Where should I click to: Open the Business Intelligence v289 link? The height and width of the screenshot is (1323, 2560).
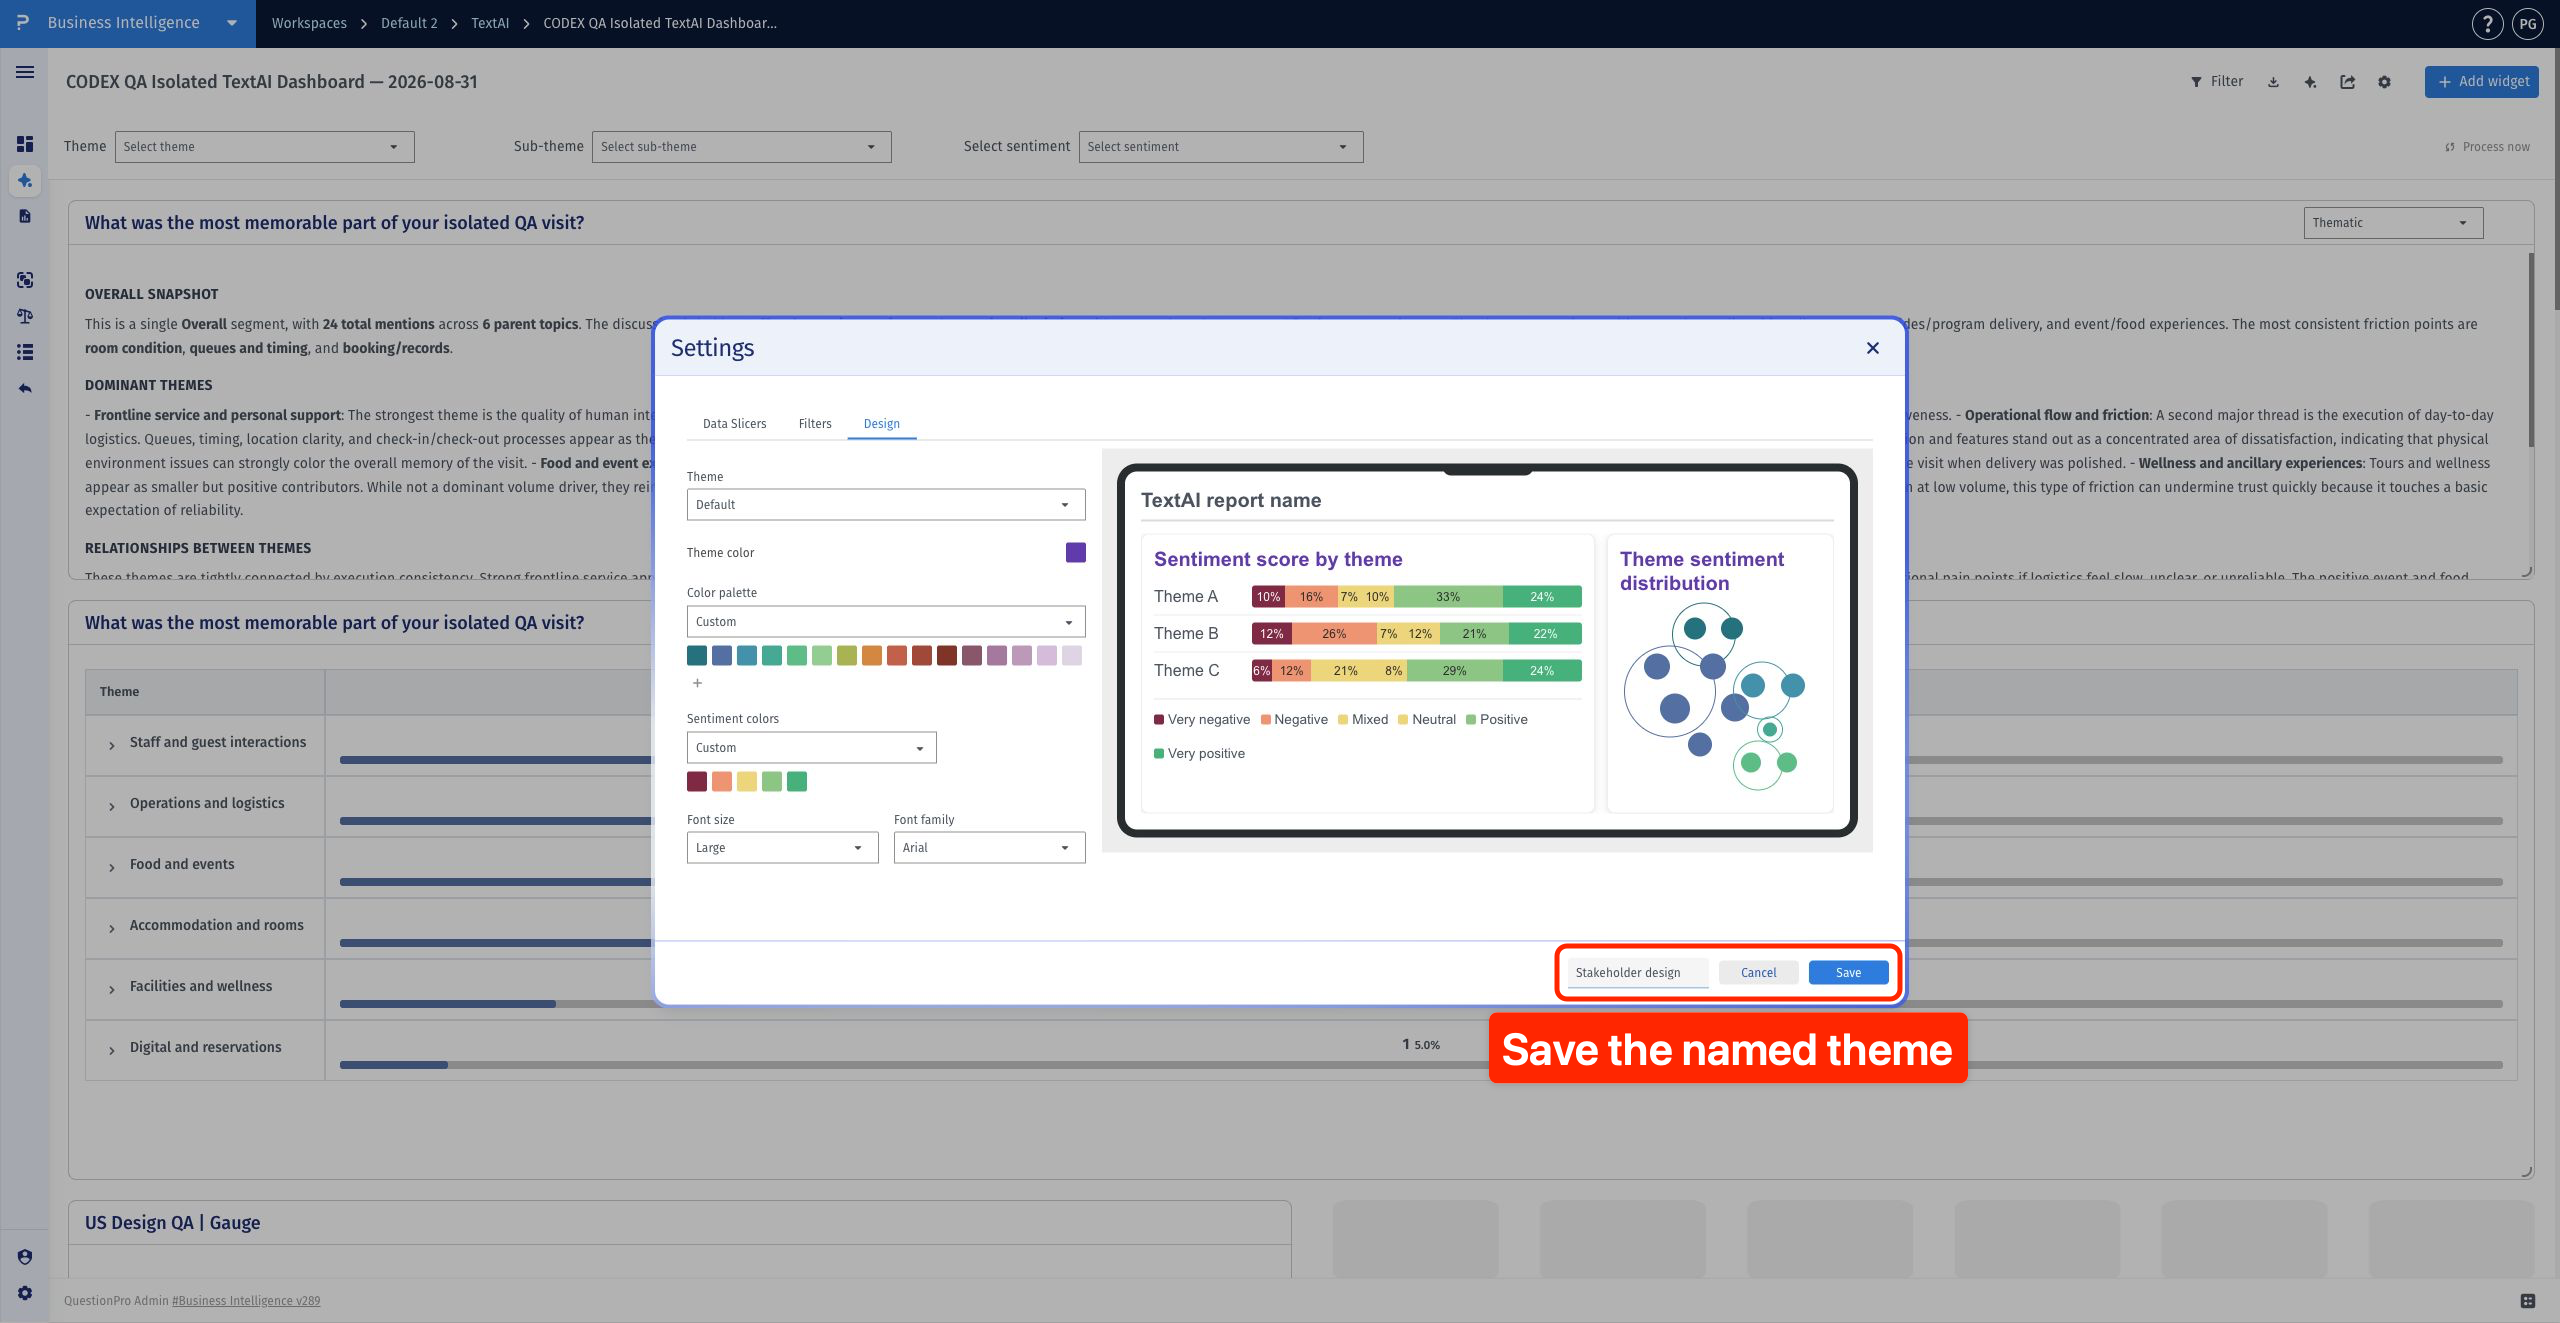click(246, 1301)
